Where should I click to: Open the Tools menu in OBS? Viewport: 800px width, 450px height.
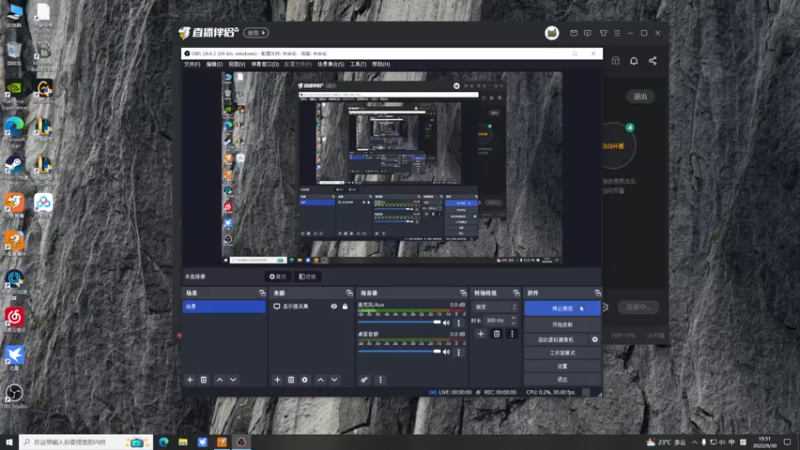coord(358,64)
